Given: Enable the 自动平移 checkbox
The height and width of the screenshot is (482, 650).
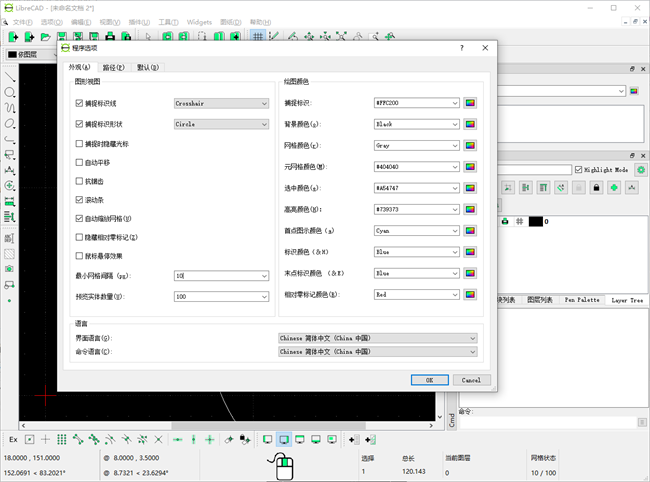Looking at the screenshot, I should [x=80, y=162].
